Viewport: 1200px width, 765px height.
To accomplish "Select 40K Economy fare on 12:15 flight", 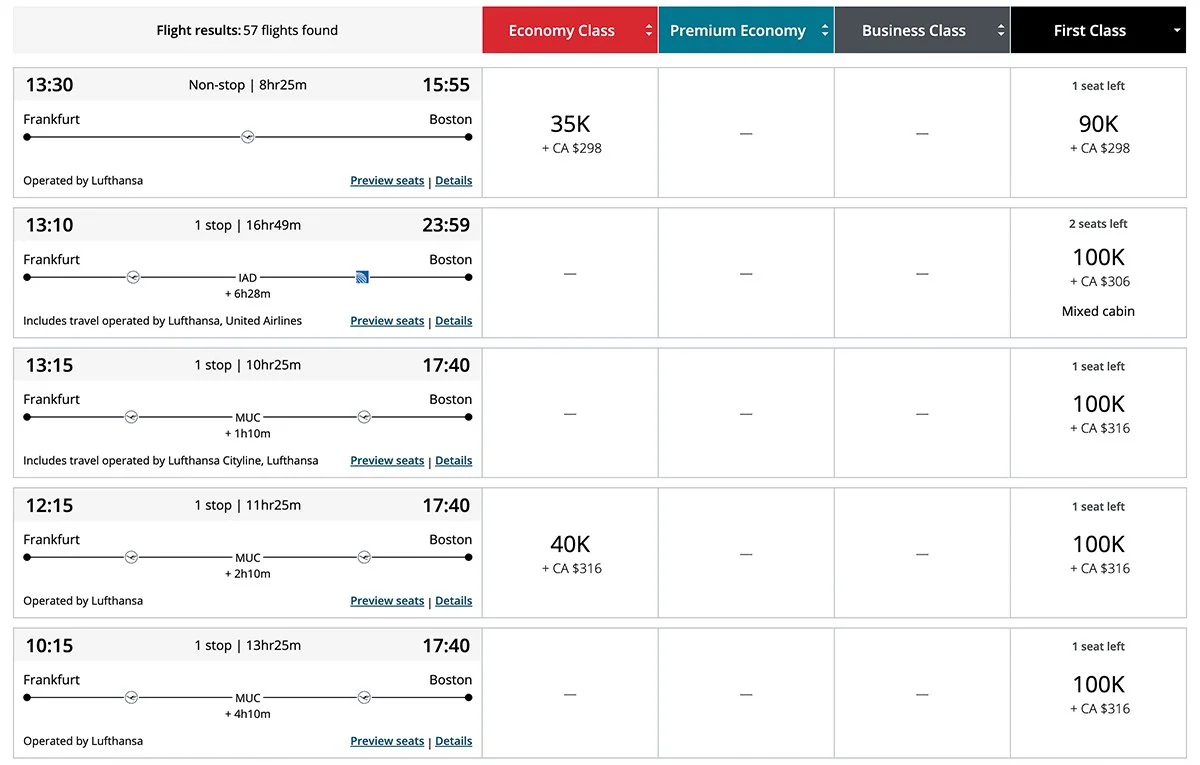I will click(x=570, y=553).
